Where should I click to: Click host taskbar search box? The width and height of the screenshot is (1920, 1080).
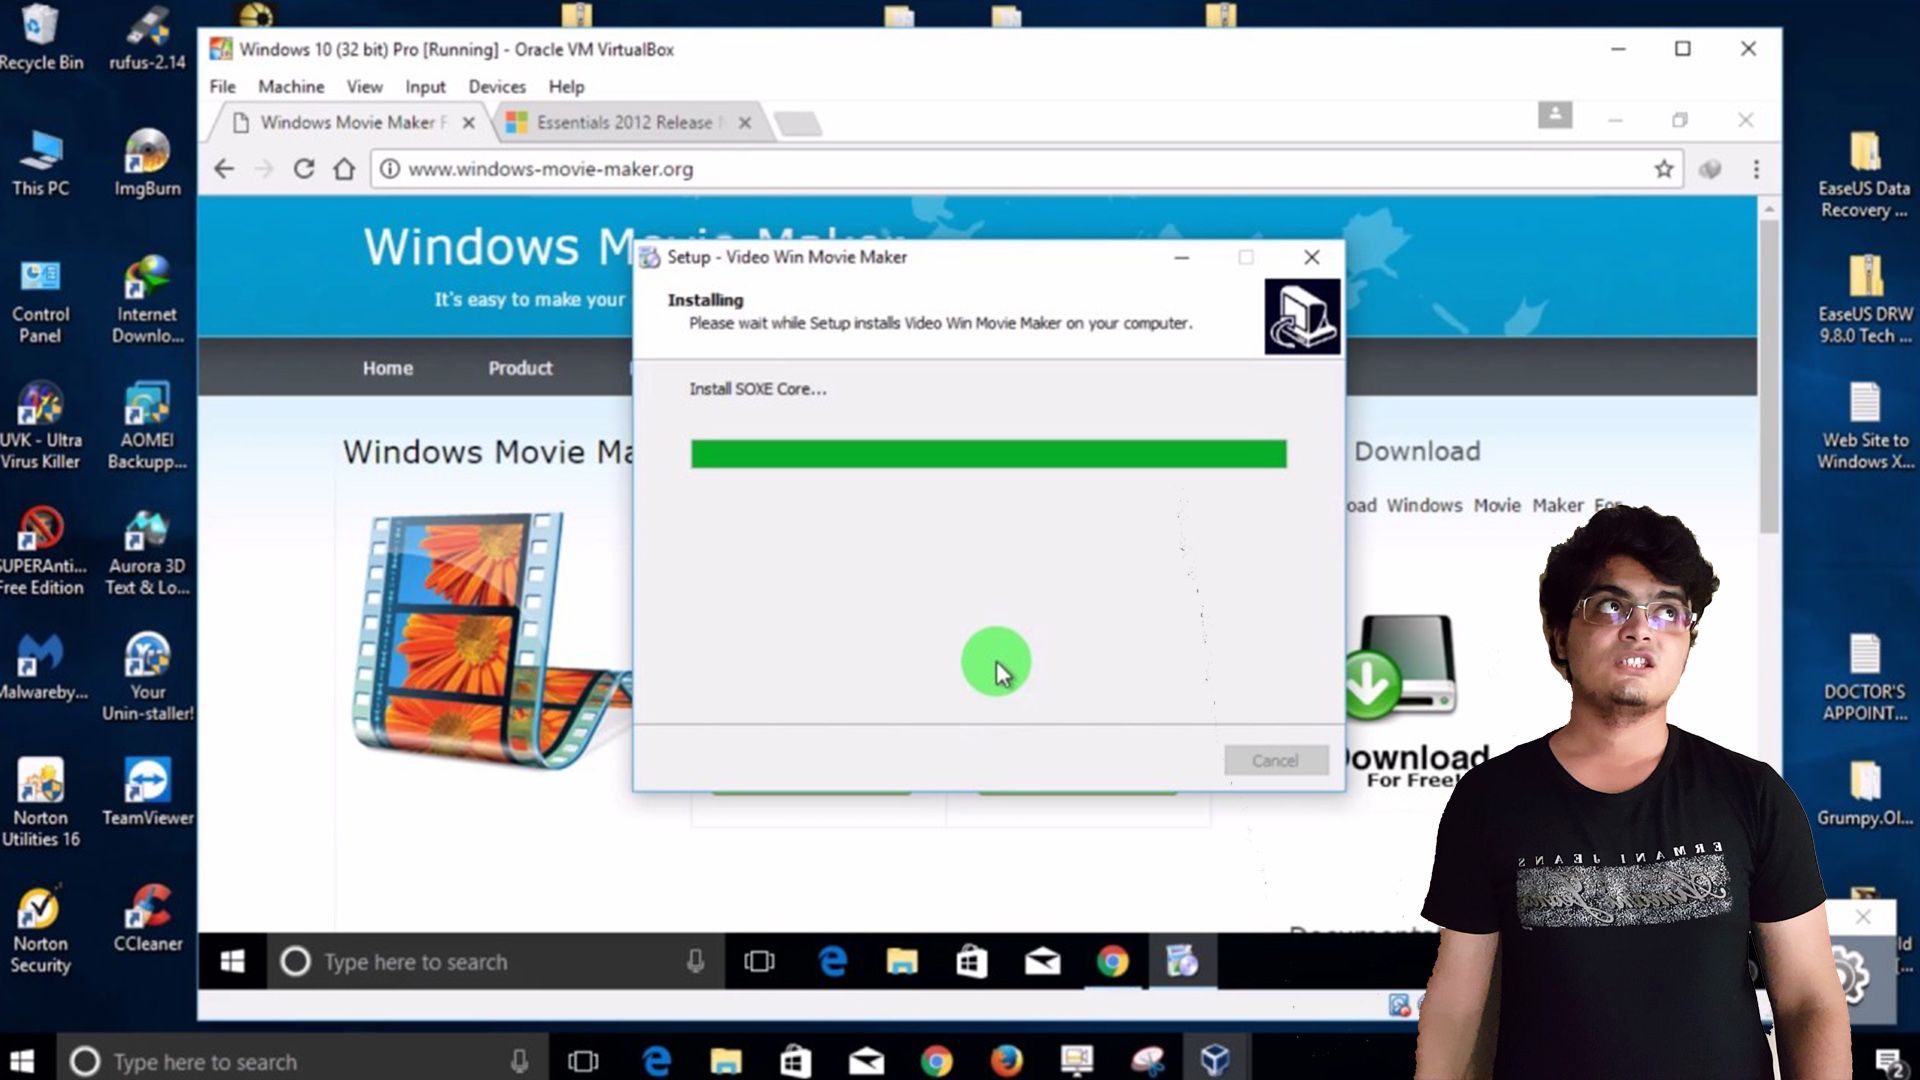[302, 1060]
